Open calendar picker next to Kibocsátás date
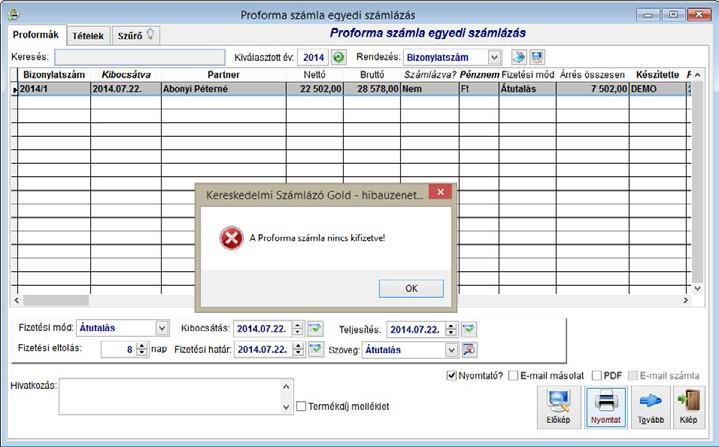This screenshot has width=719, height=447. tap(315, 329)
